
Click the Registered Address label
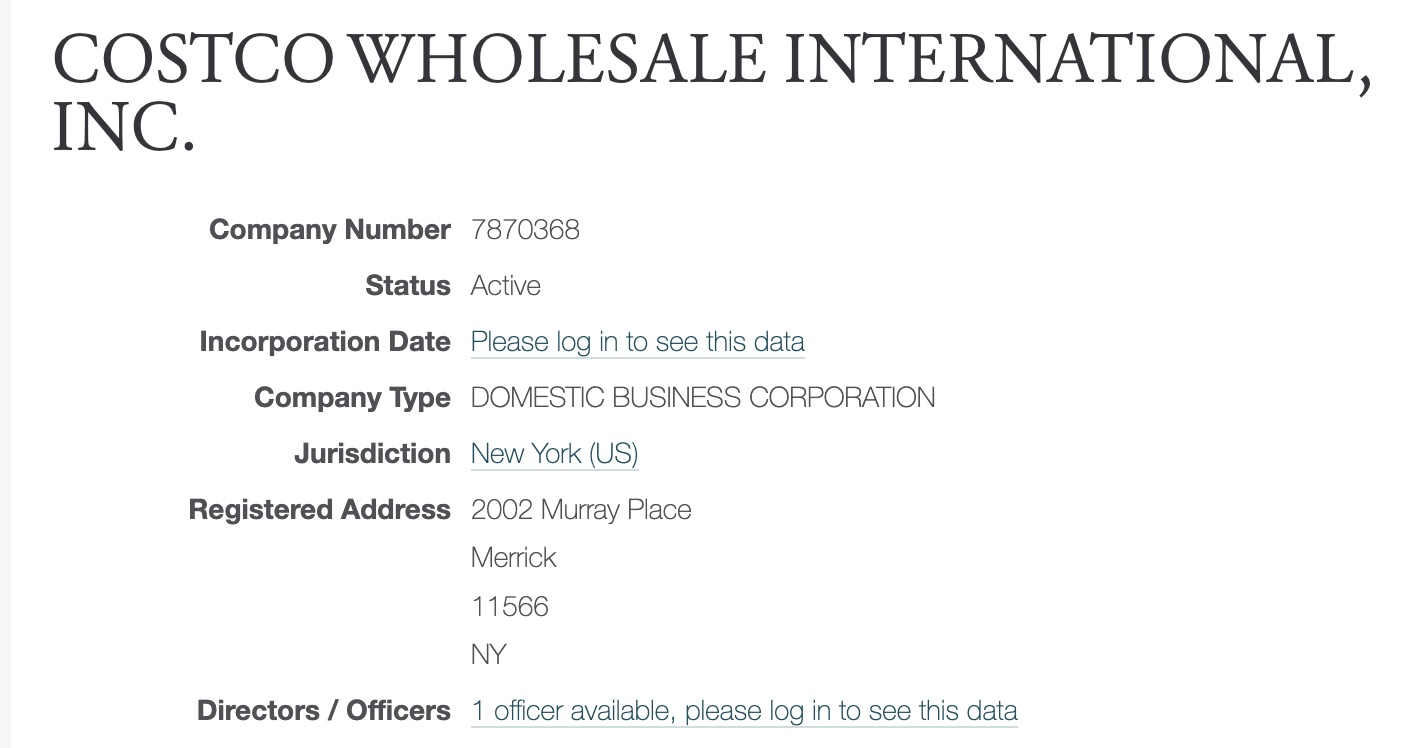pos(319,510)
